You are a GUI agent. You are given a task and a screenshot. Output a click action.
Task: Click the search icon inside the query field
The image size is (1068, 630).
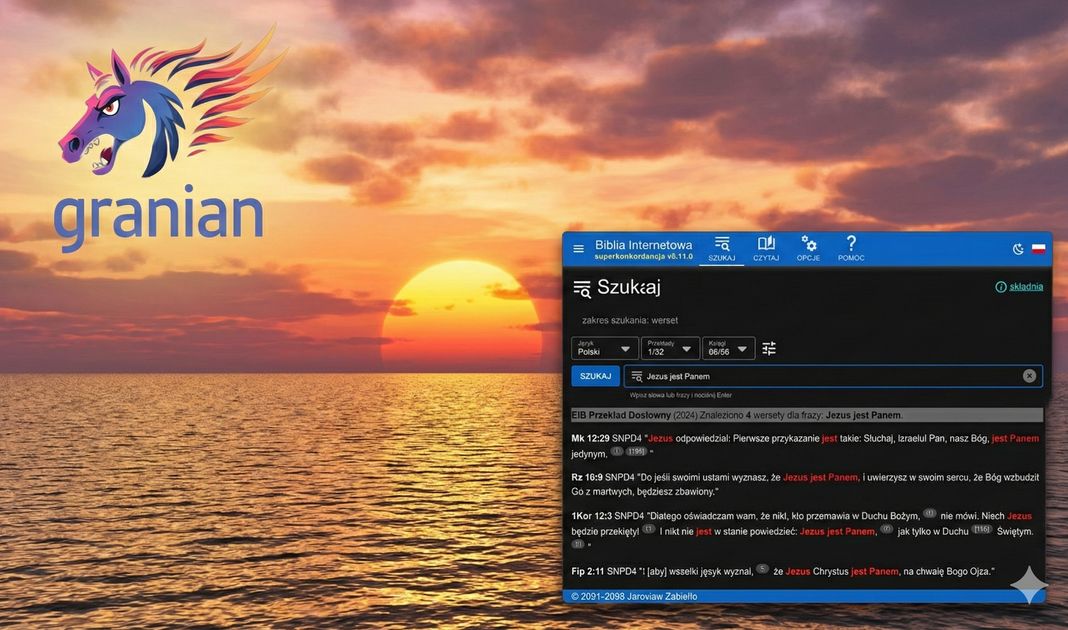coord(637,376)
